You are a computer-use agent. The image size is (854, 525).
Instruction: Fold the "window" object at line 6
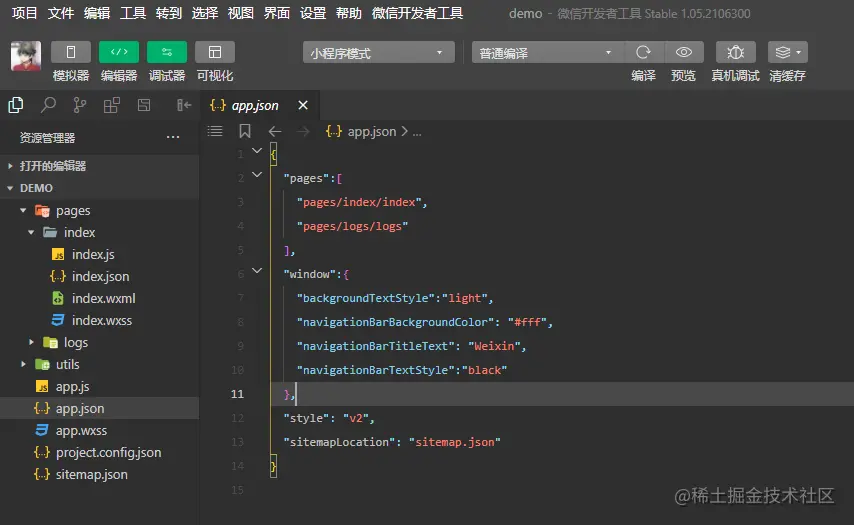(257, 270)
